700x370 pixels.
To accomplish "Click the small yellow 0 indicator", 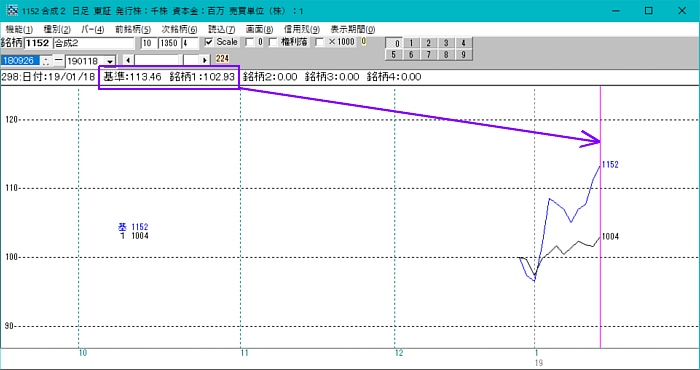I will click(x=363, y=42).
